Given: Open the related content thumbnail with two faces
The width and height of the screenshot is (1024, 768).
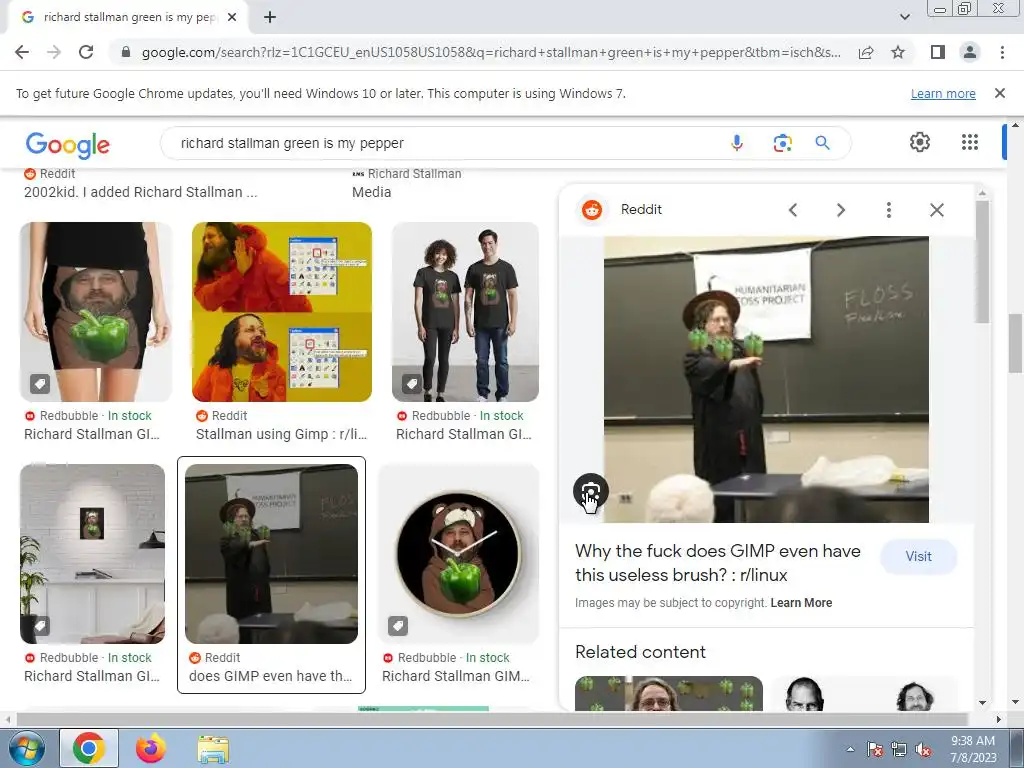Looking at the screenshot, I should point(865,694).
